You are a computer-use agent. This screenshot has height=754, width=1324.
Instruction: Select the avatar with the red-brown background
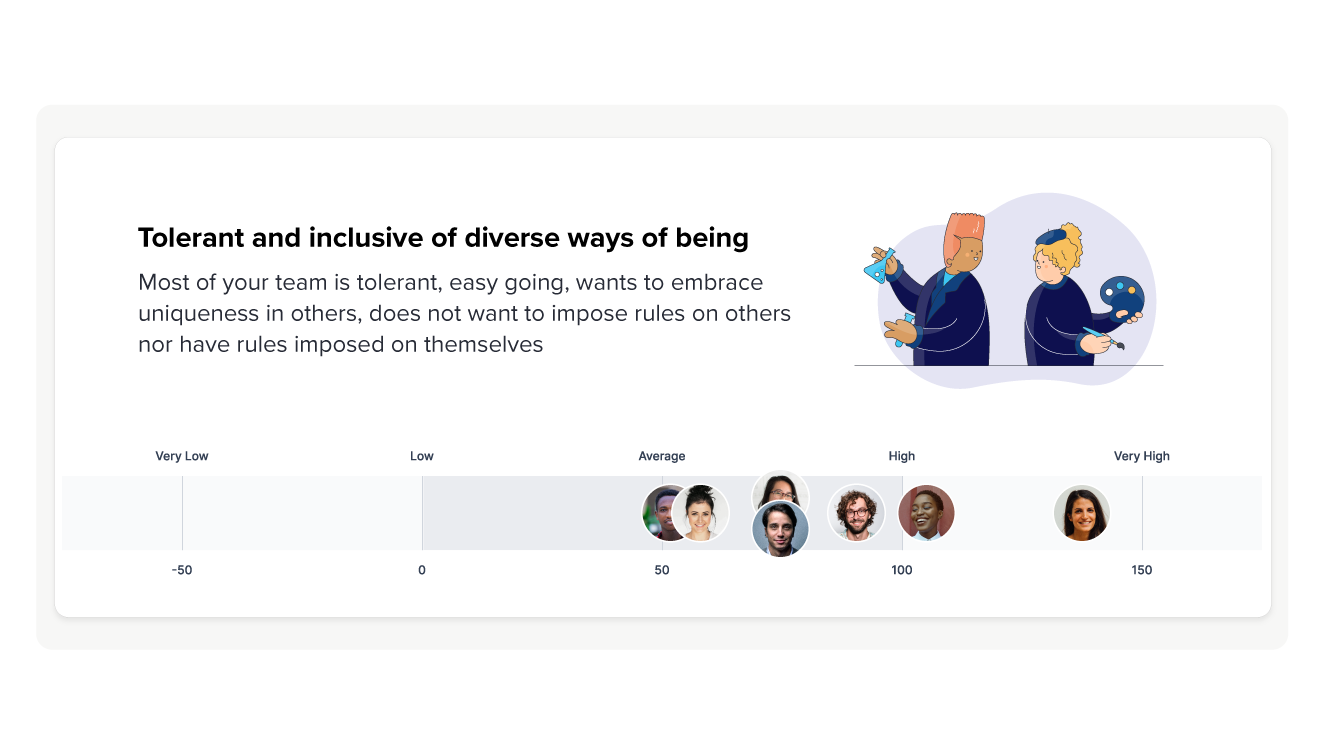click(926, 513)
